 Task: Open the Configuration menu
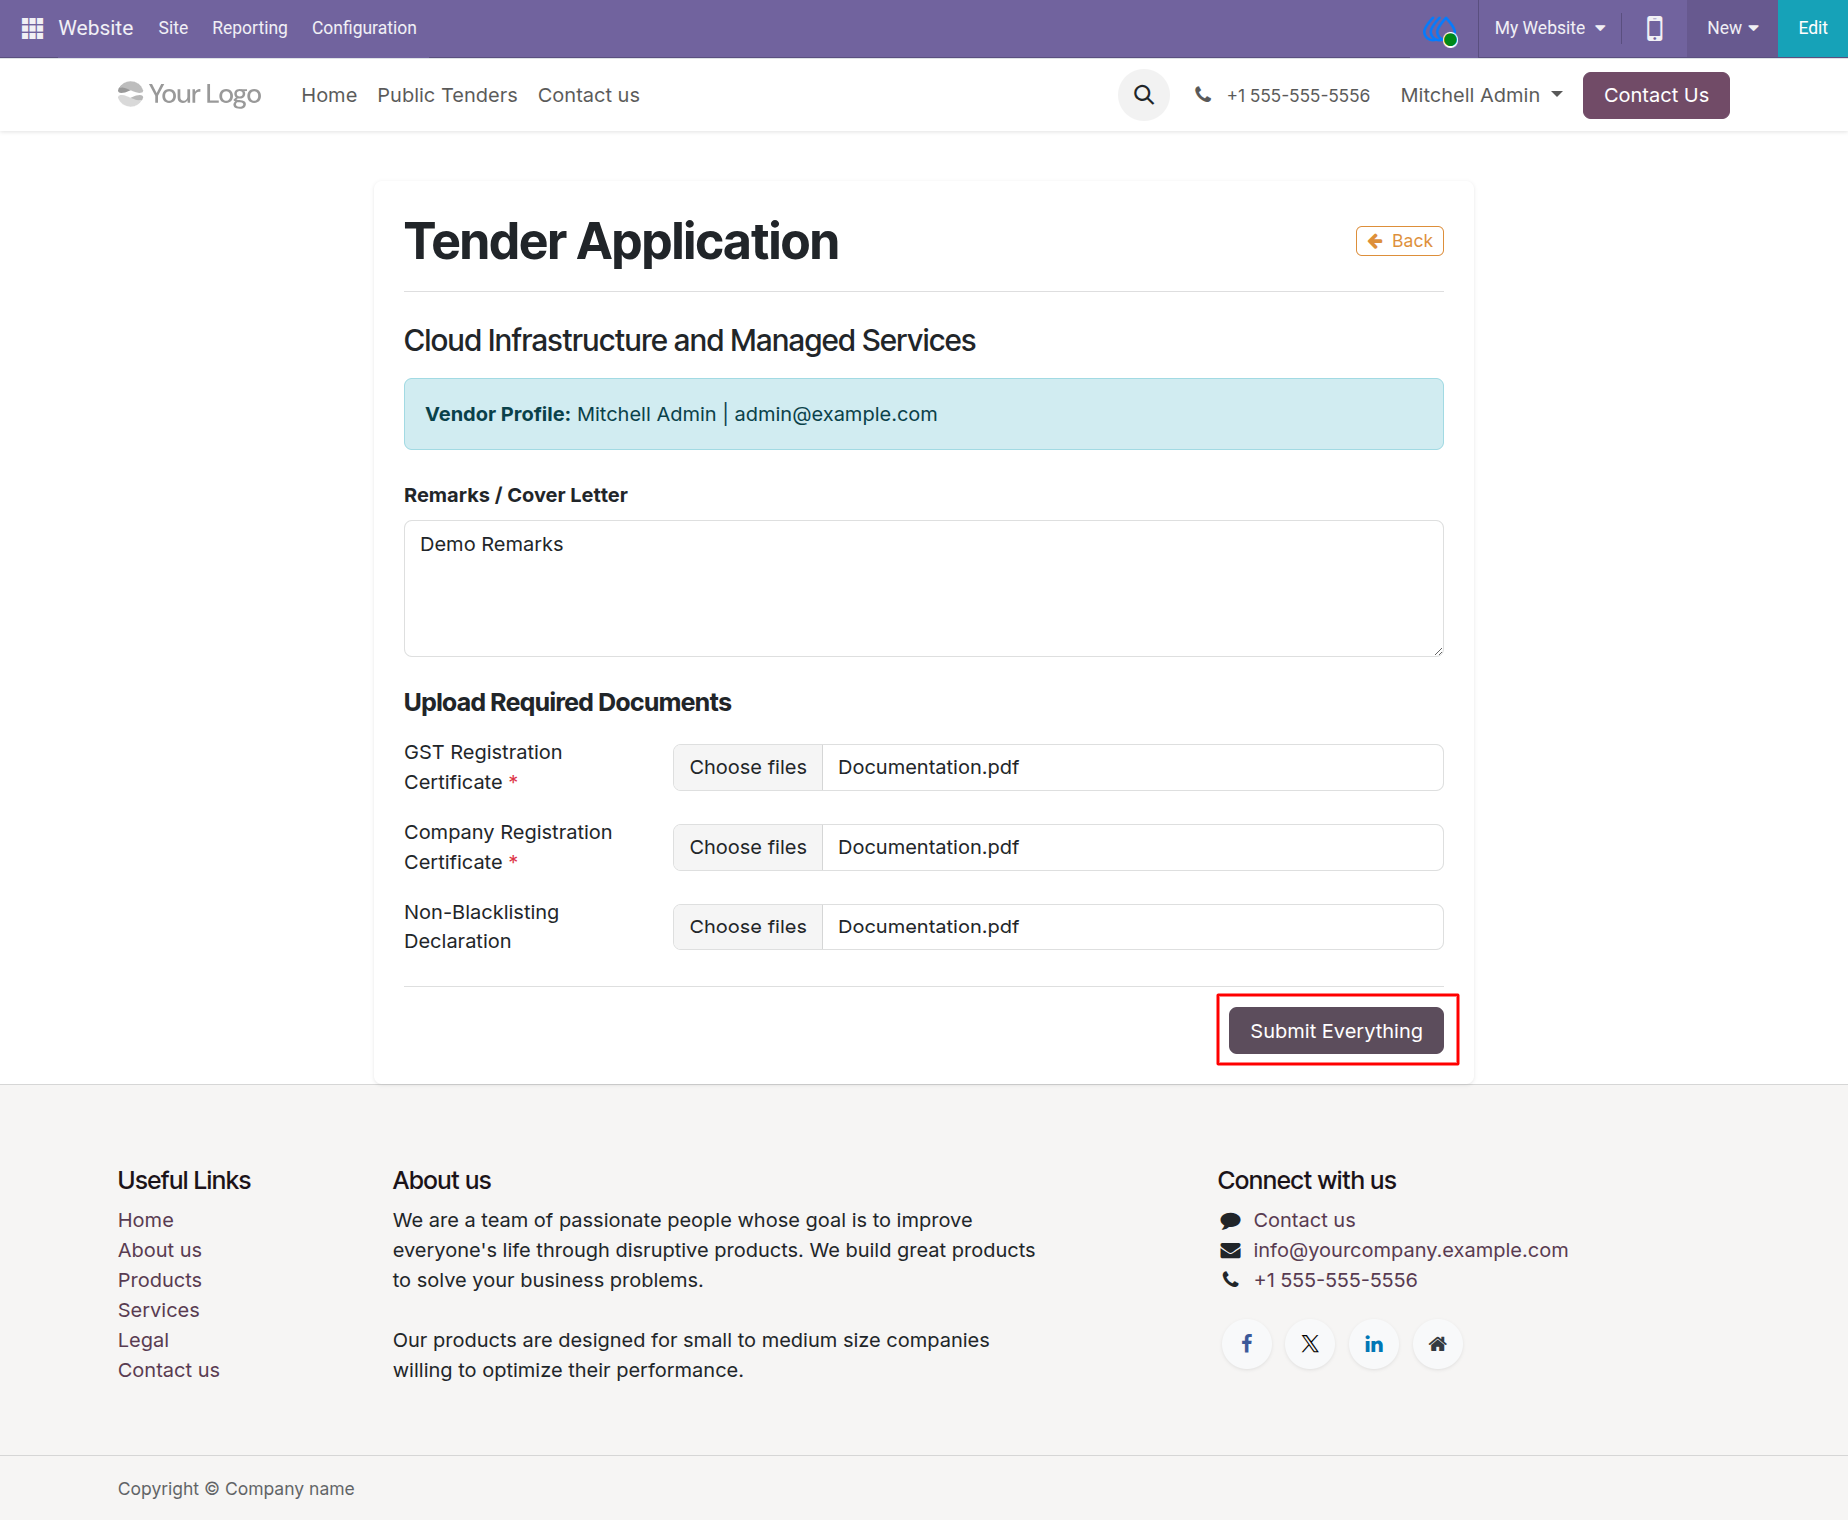(364, 28)
